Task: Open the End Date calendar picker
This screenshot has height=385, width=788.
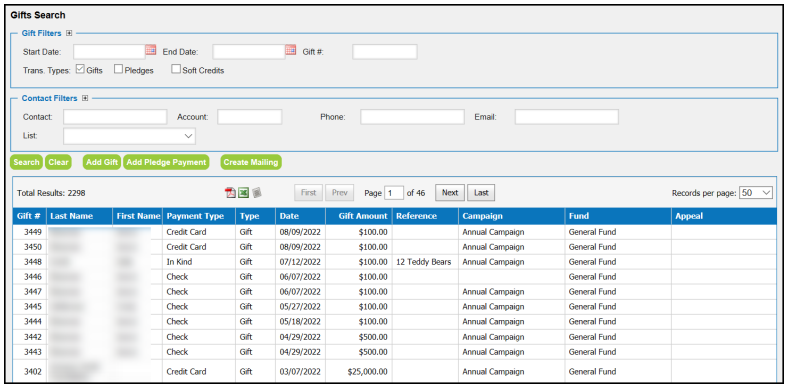Action: coord(290,50)
